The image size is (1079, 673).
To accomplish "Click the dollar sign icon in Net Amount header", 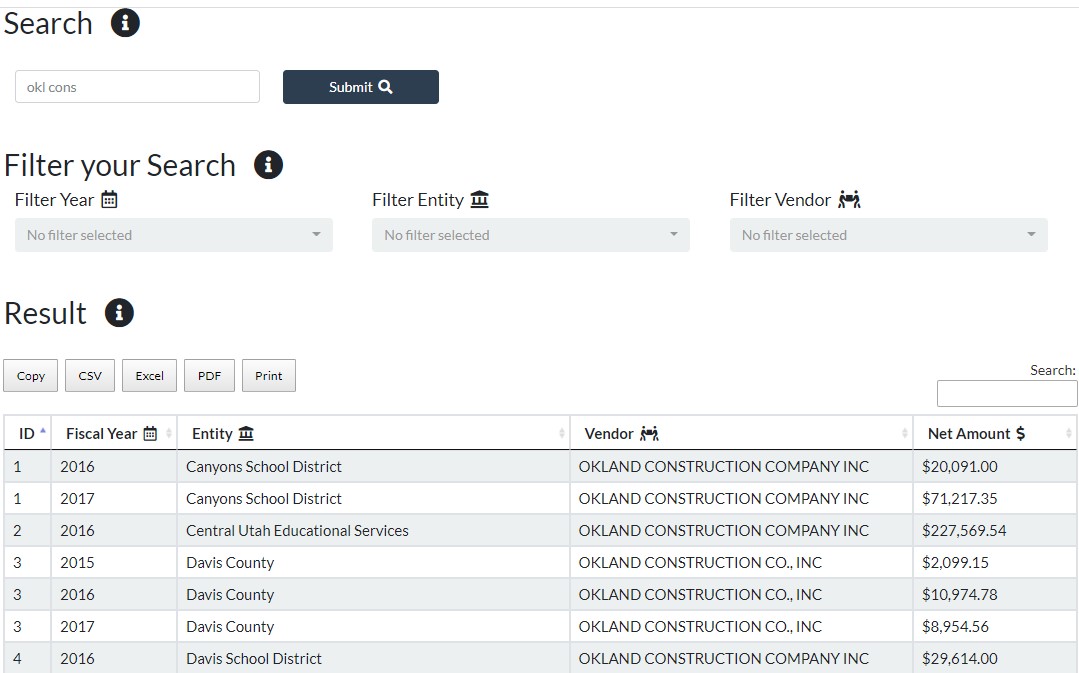I will pos(1021,434).
